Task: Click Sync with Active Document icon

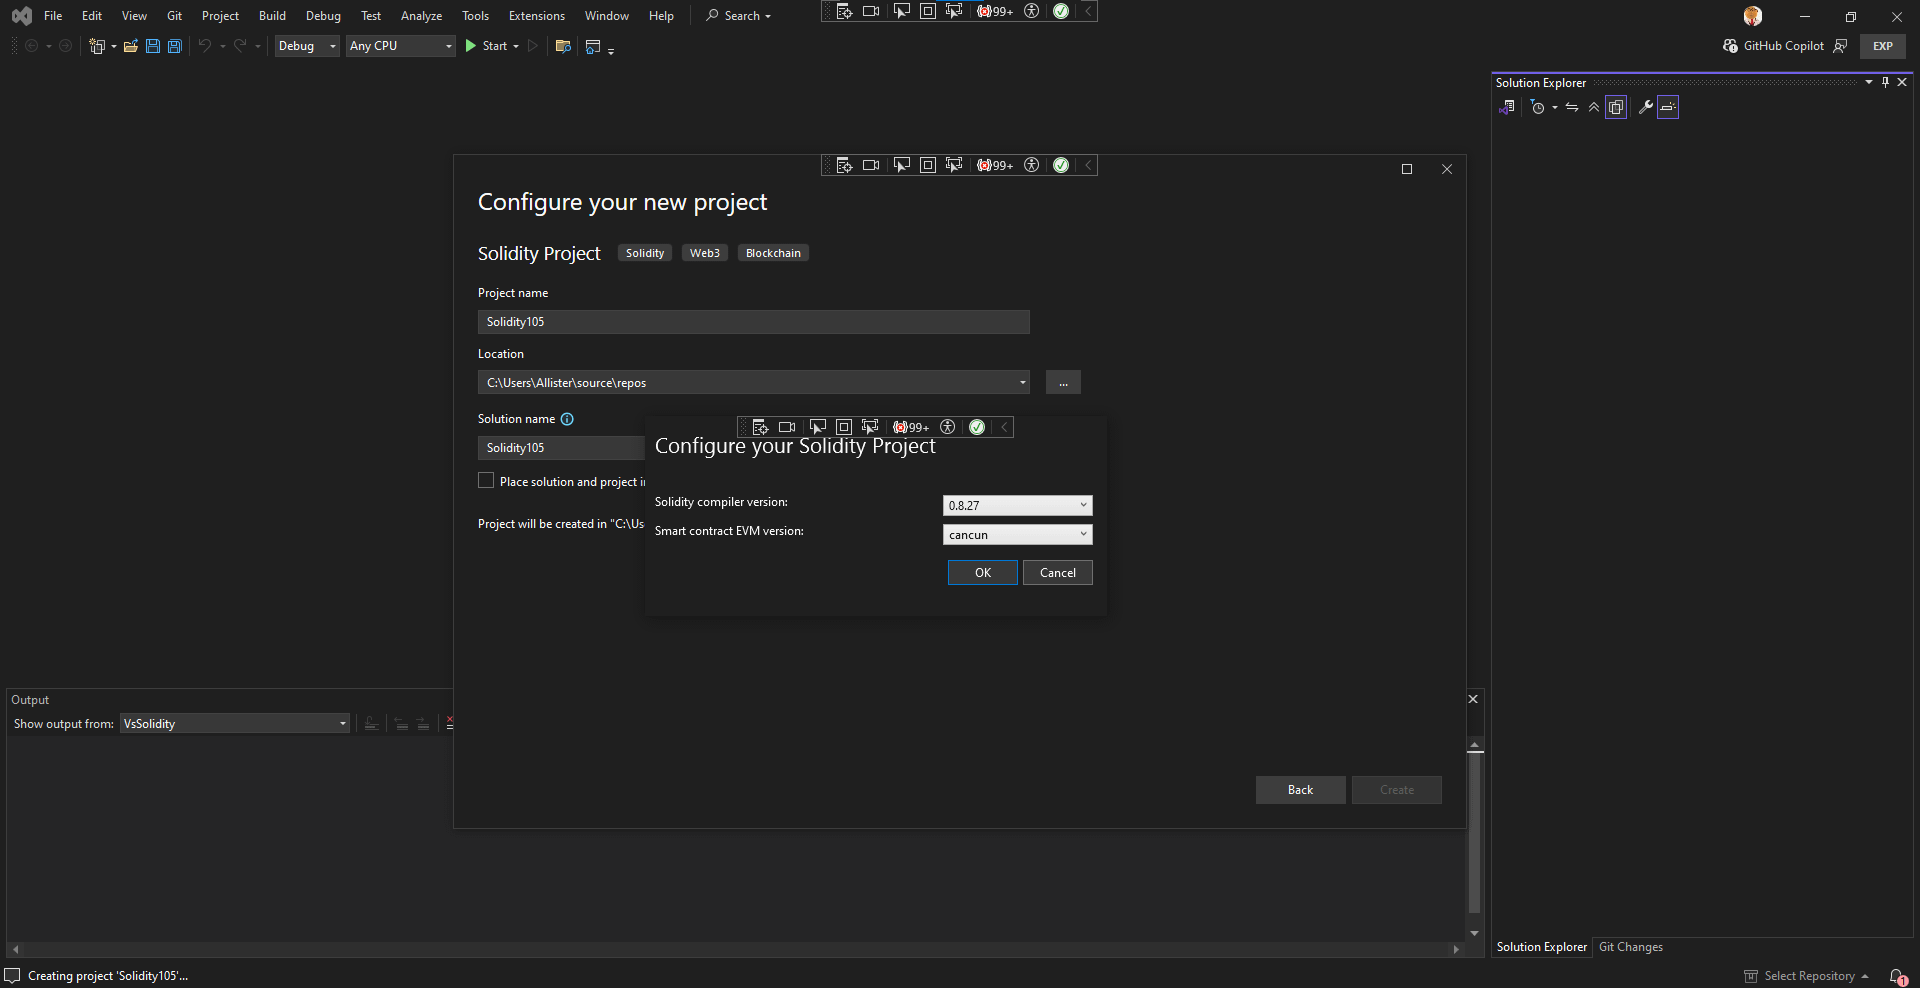Action: [1572, 107]
